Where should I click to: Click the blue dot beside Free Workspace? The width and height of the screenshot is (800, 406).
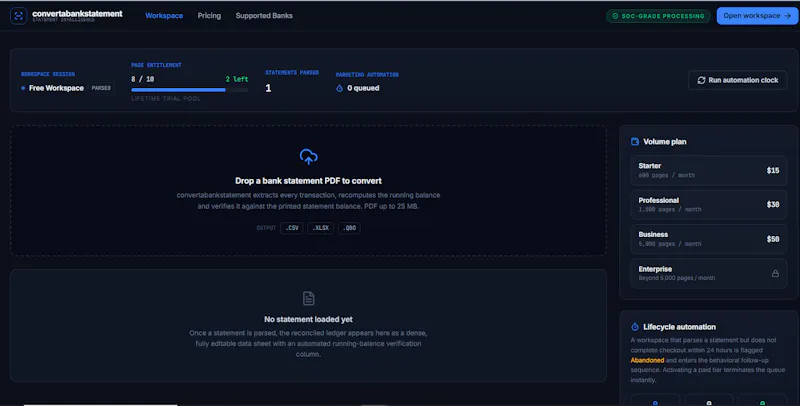[x=23, y=88]
